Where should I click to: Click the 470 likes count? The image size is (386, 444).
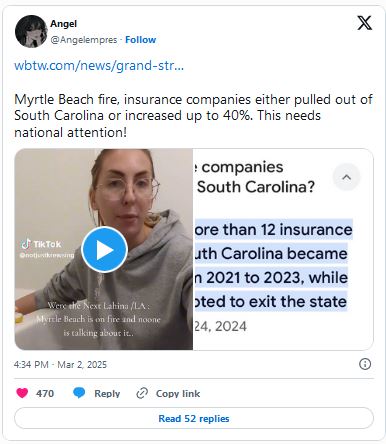click(x=45, y=393)
